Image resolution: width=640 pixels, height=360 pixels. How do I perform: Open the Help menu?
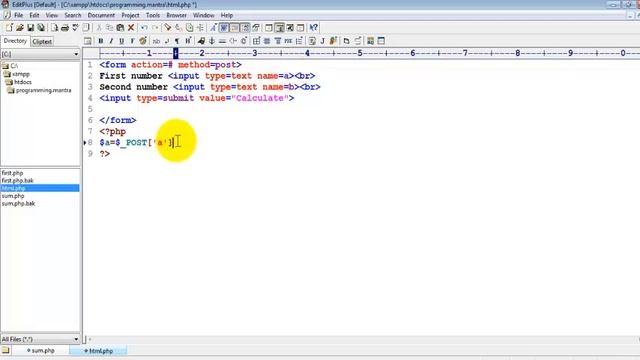point(227,15)
